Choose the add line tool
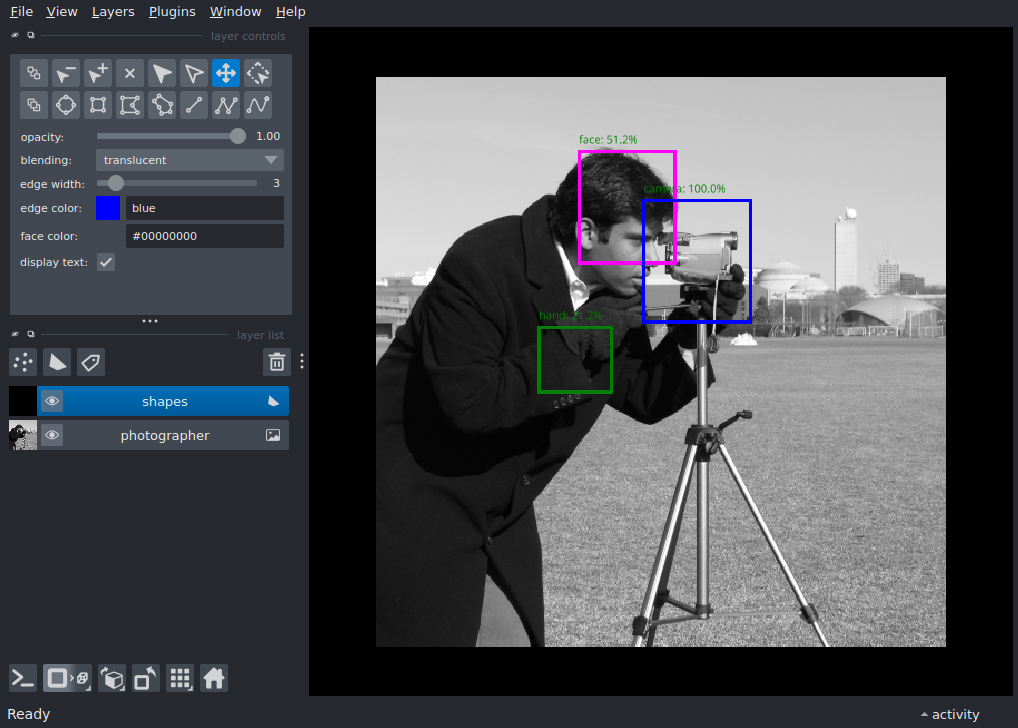 pyautogui.click(x=194, y=105)
